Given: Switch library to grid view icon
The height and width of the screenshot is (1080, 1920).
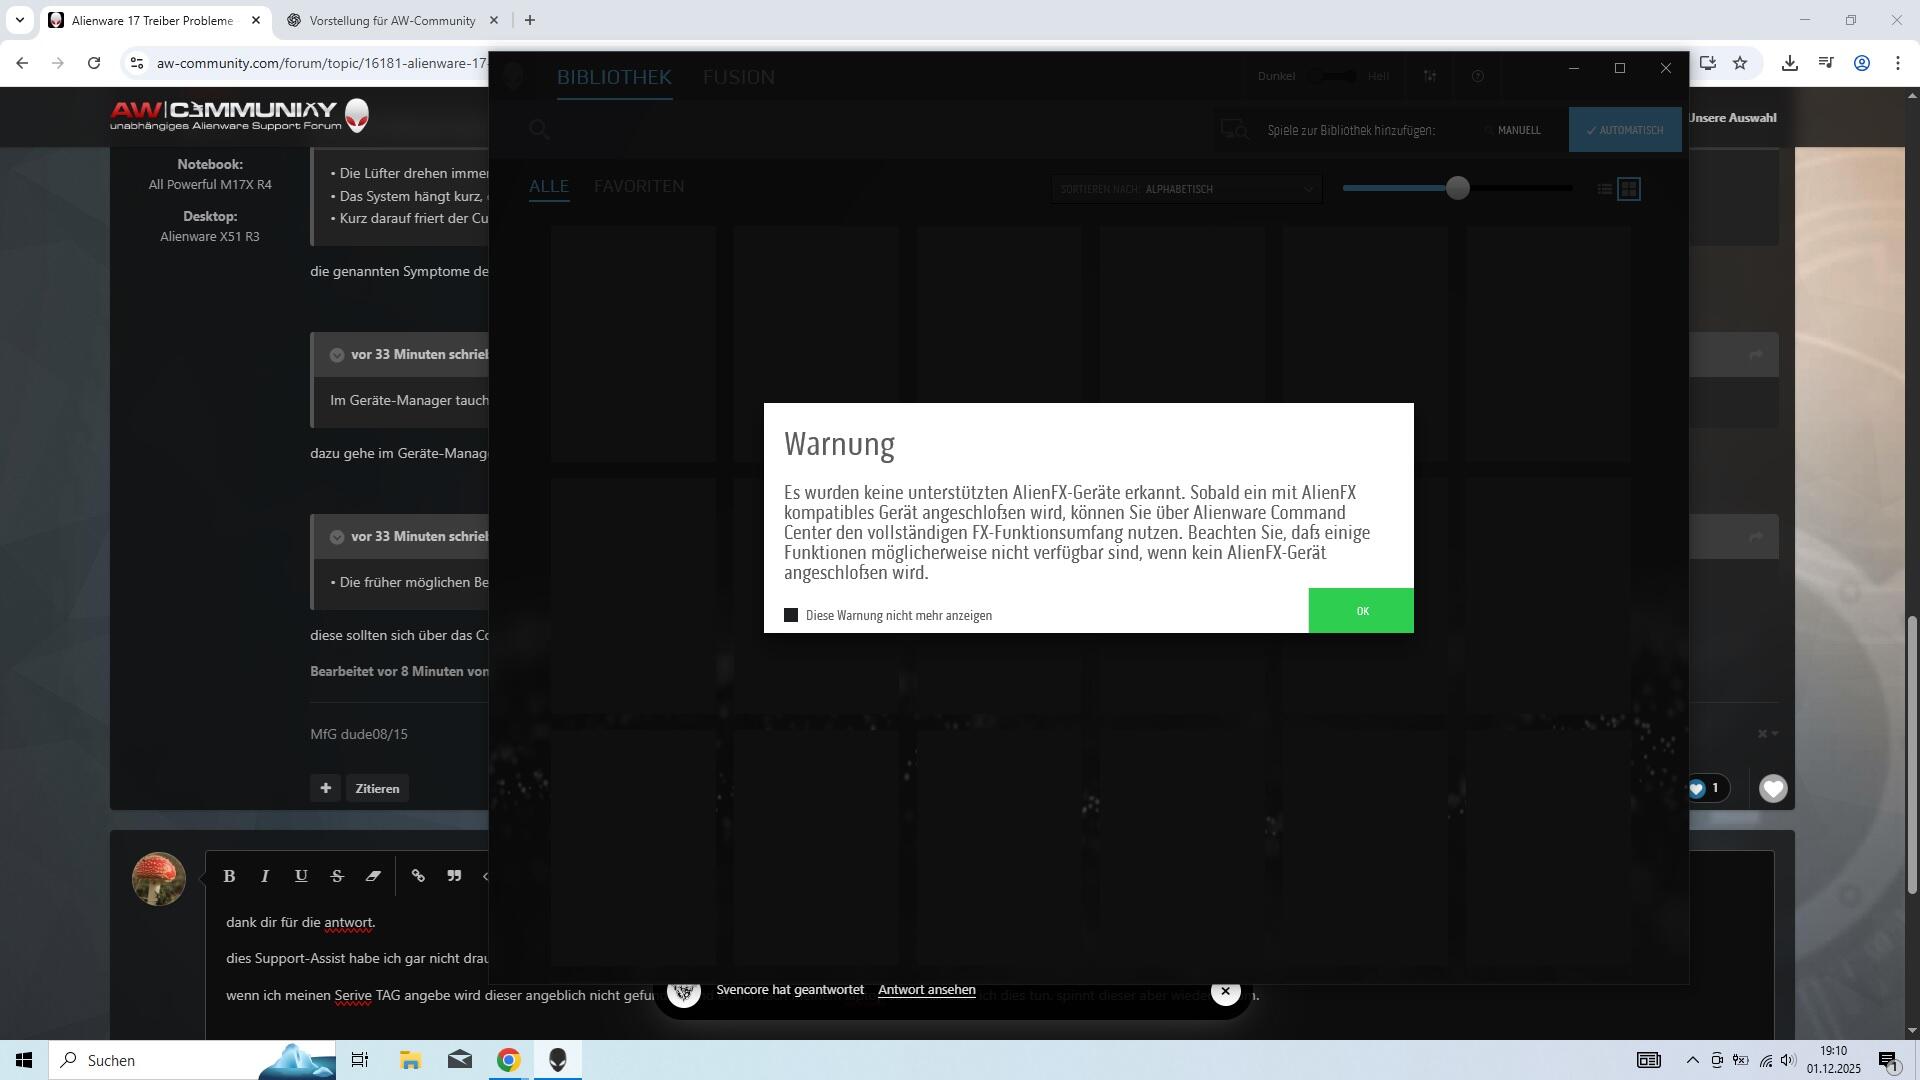Looking at the screenshot, I should pyautogui.click(x=1629, y=189).
